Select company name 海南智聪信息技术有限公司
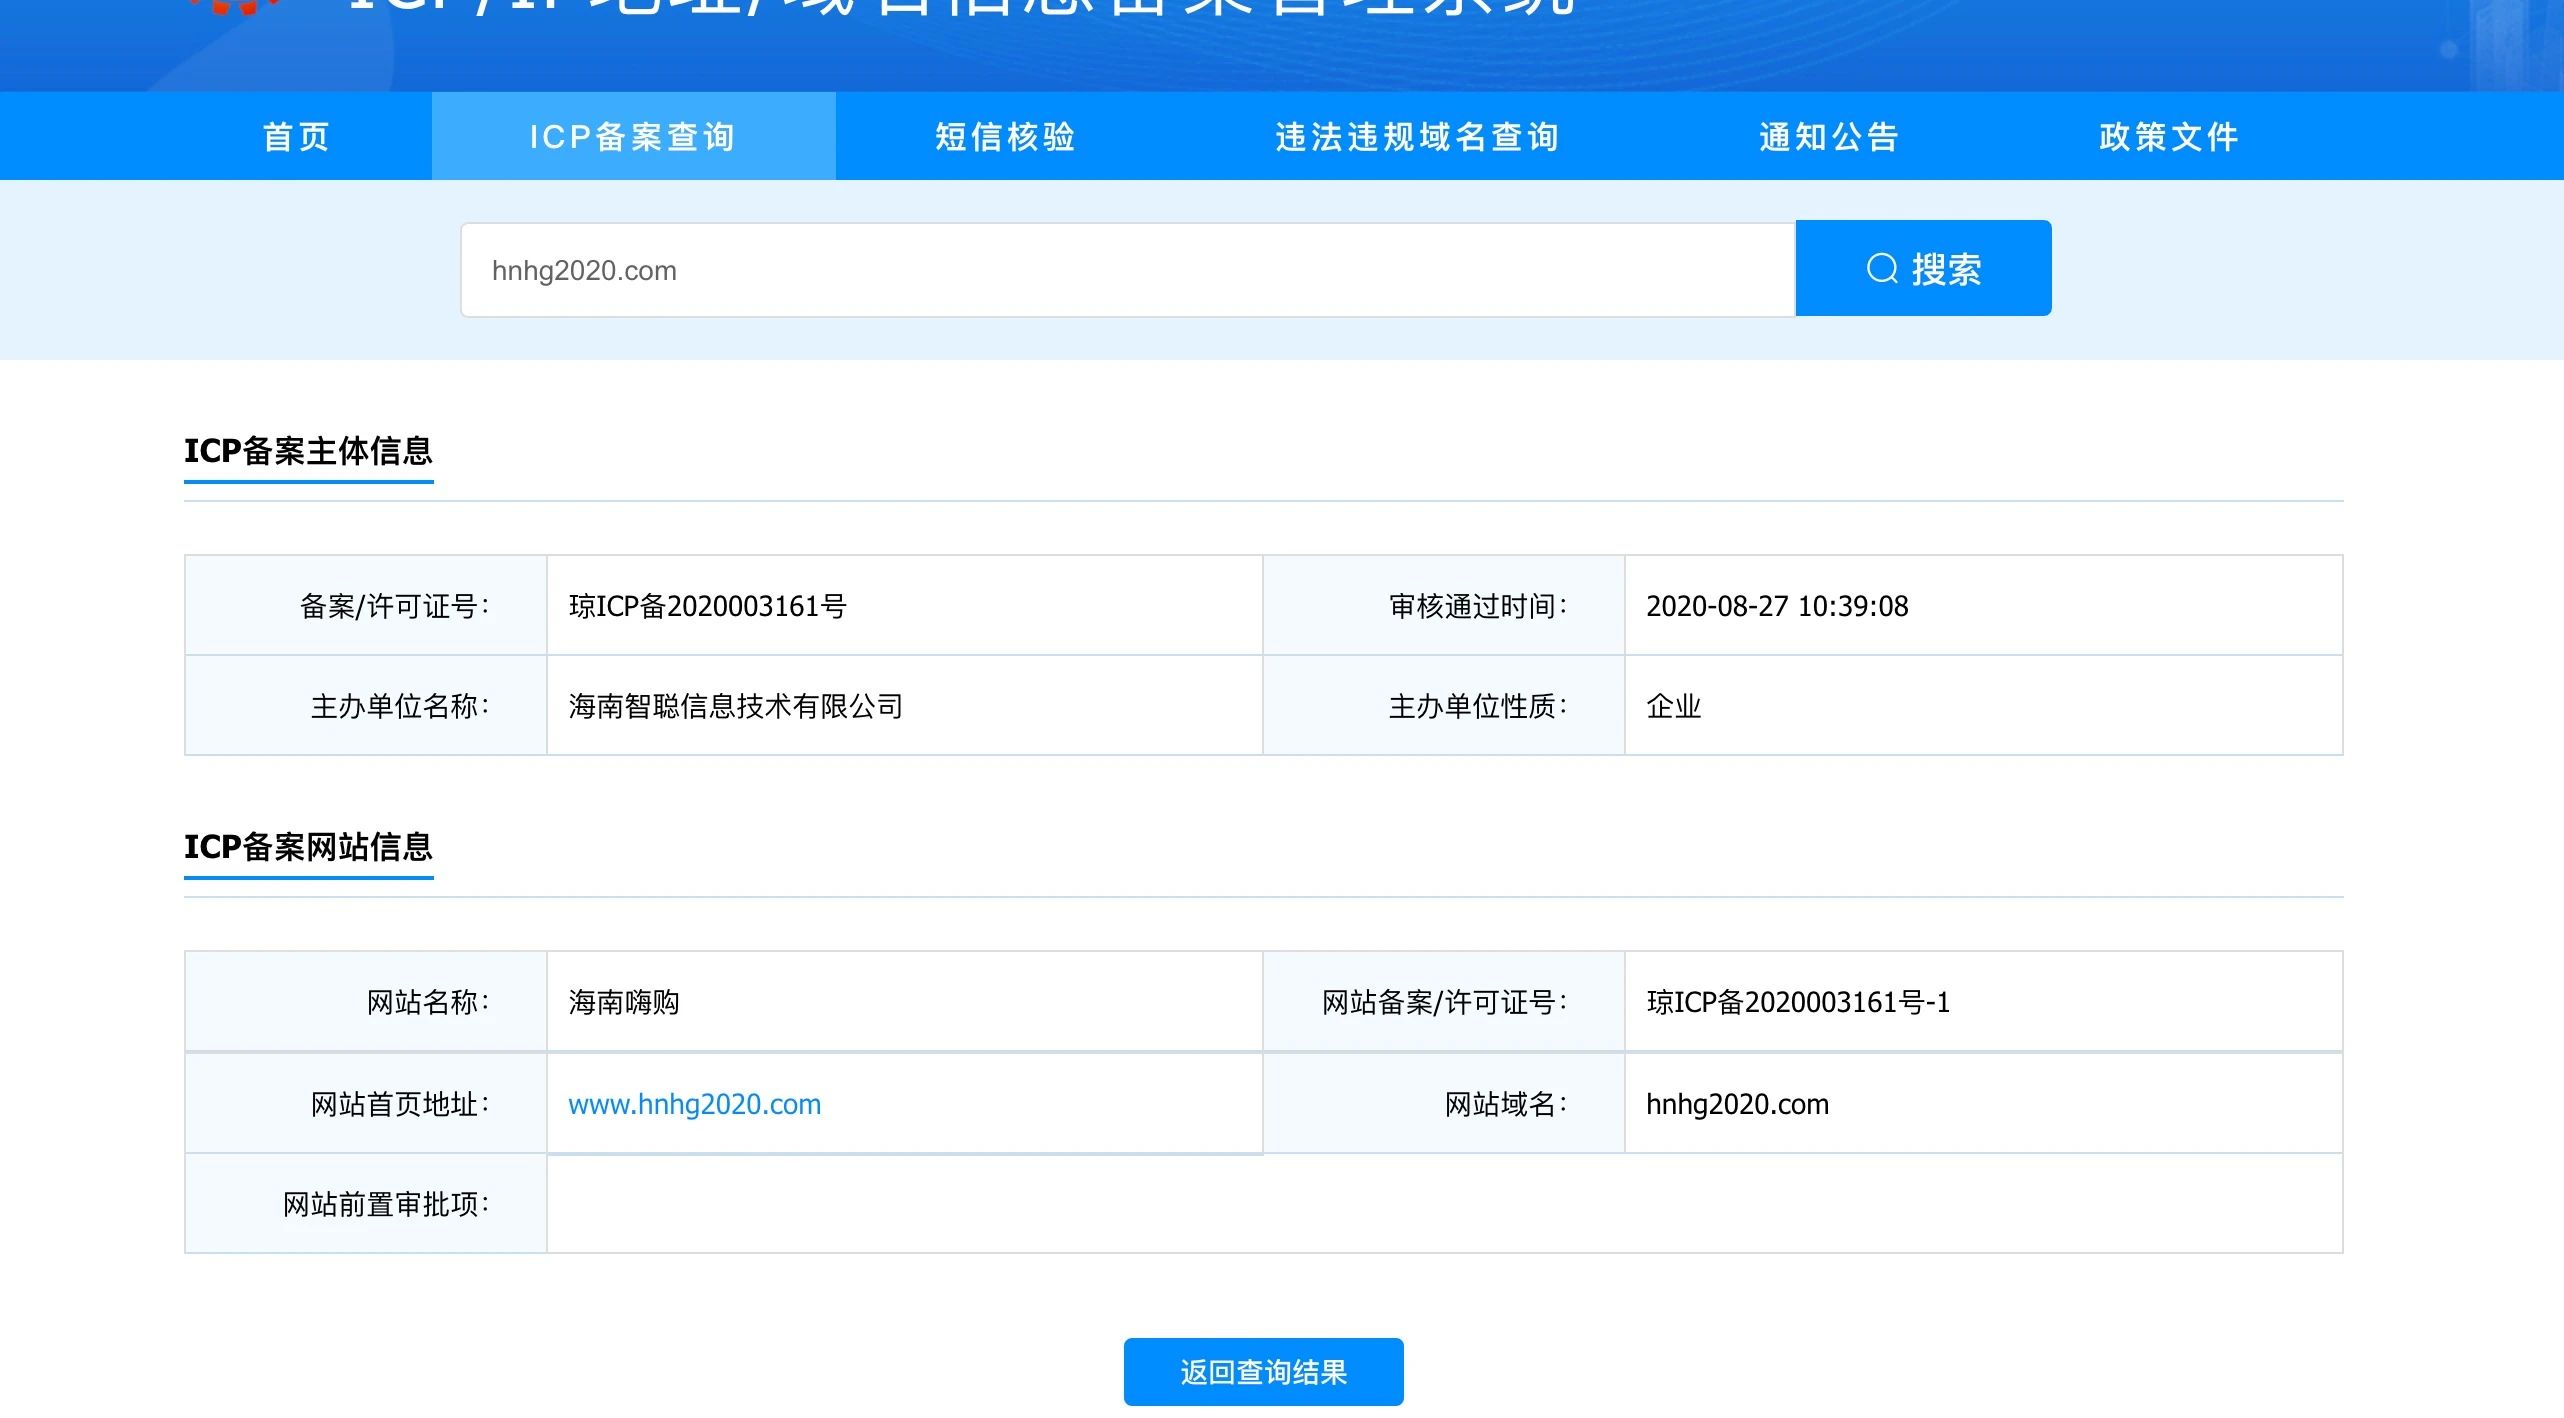The height and width of the screenshot is (1418, 2564). point(735,706)
